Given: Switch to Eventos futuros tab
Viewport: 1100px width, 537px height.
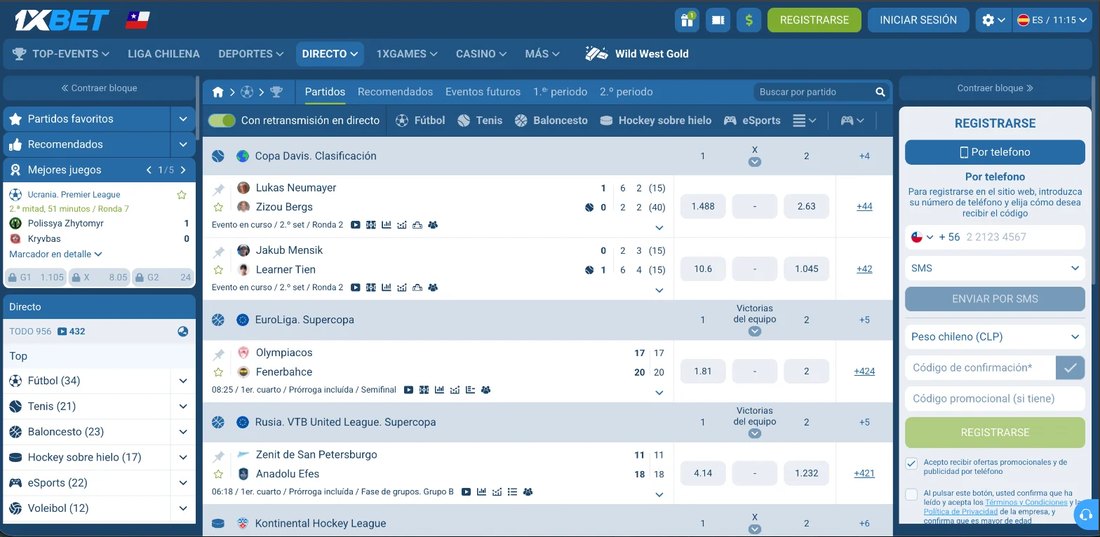Looking at the screenshot, I should pyautogui.click(x=483, y=92).
